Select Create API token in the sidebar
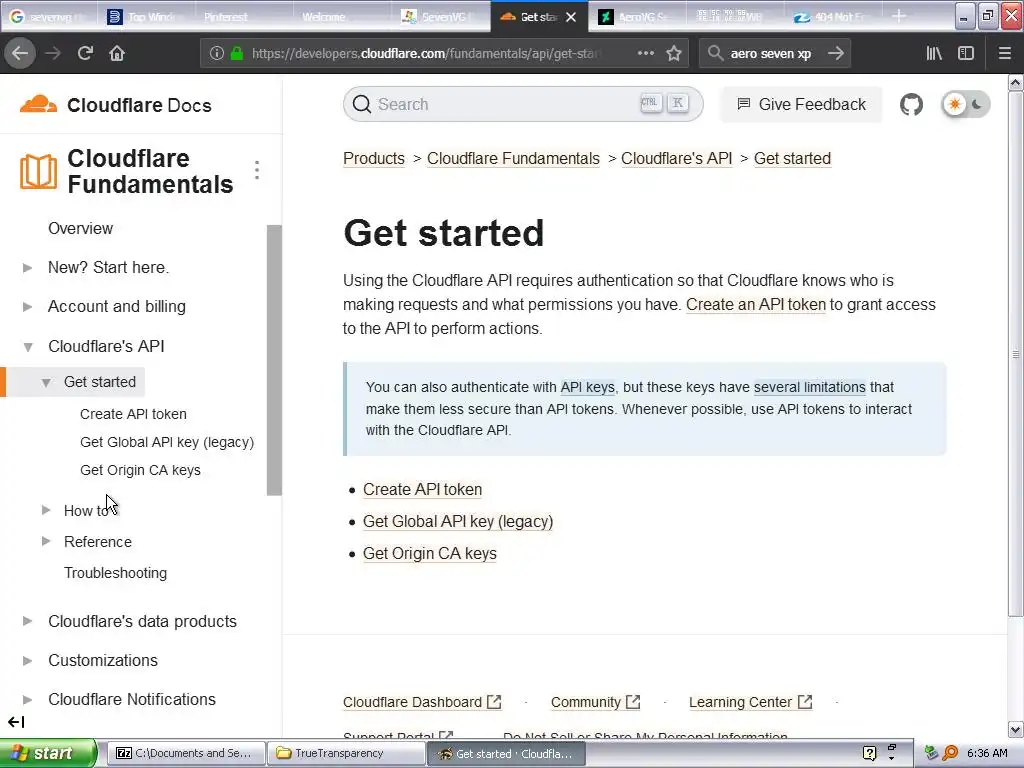1024x768 pixels. [x=133, y=414]
